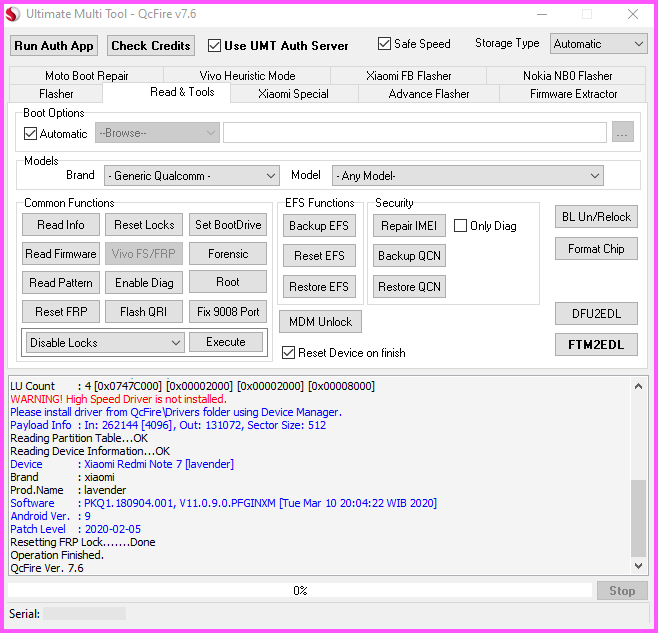Click the MDM Unlock button
The width and height of the screenshot is (658, 633).
tap(320, 322)
